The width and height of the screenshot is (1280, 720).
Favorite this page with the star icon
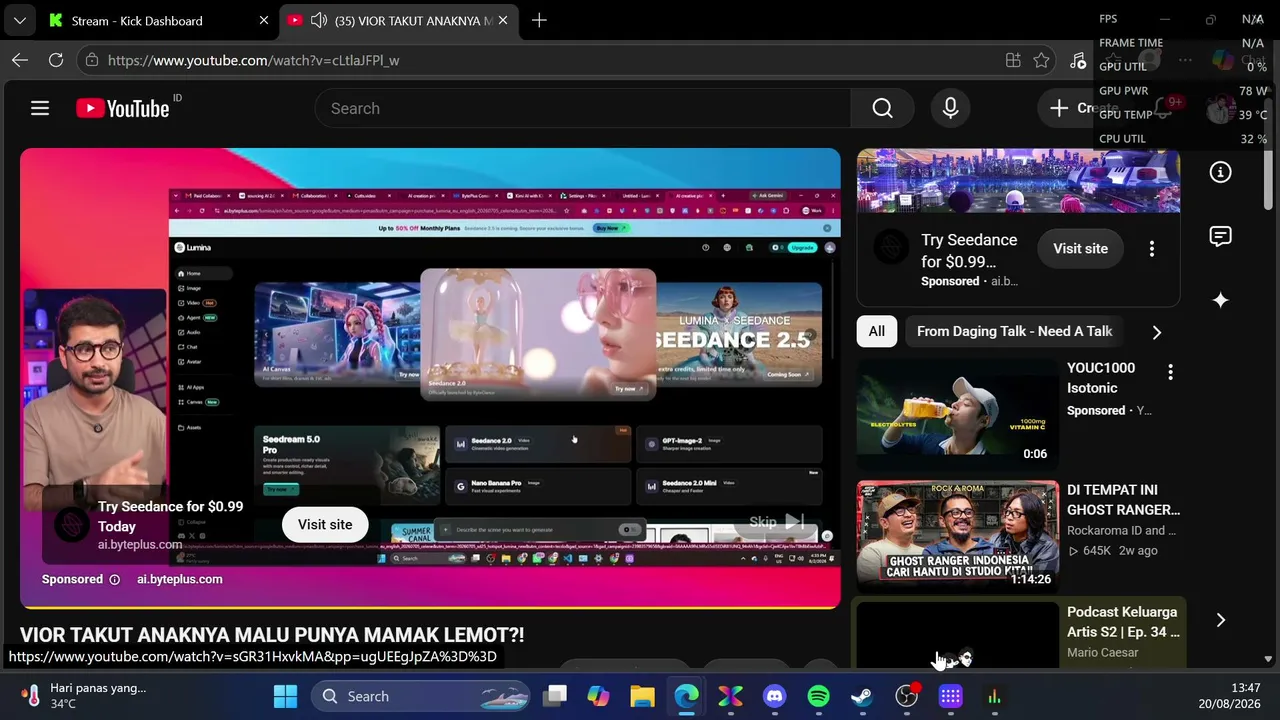click(x=1041, y=60)
